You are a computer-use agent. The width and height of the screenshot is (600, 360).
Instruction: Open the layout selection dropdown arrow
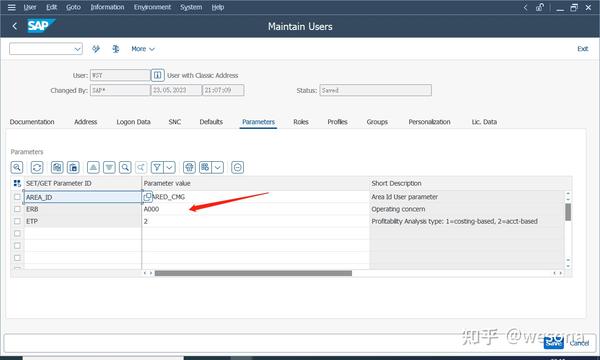[218, 167]
